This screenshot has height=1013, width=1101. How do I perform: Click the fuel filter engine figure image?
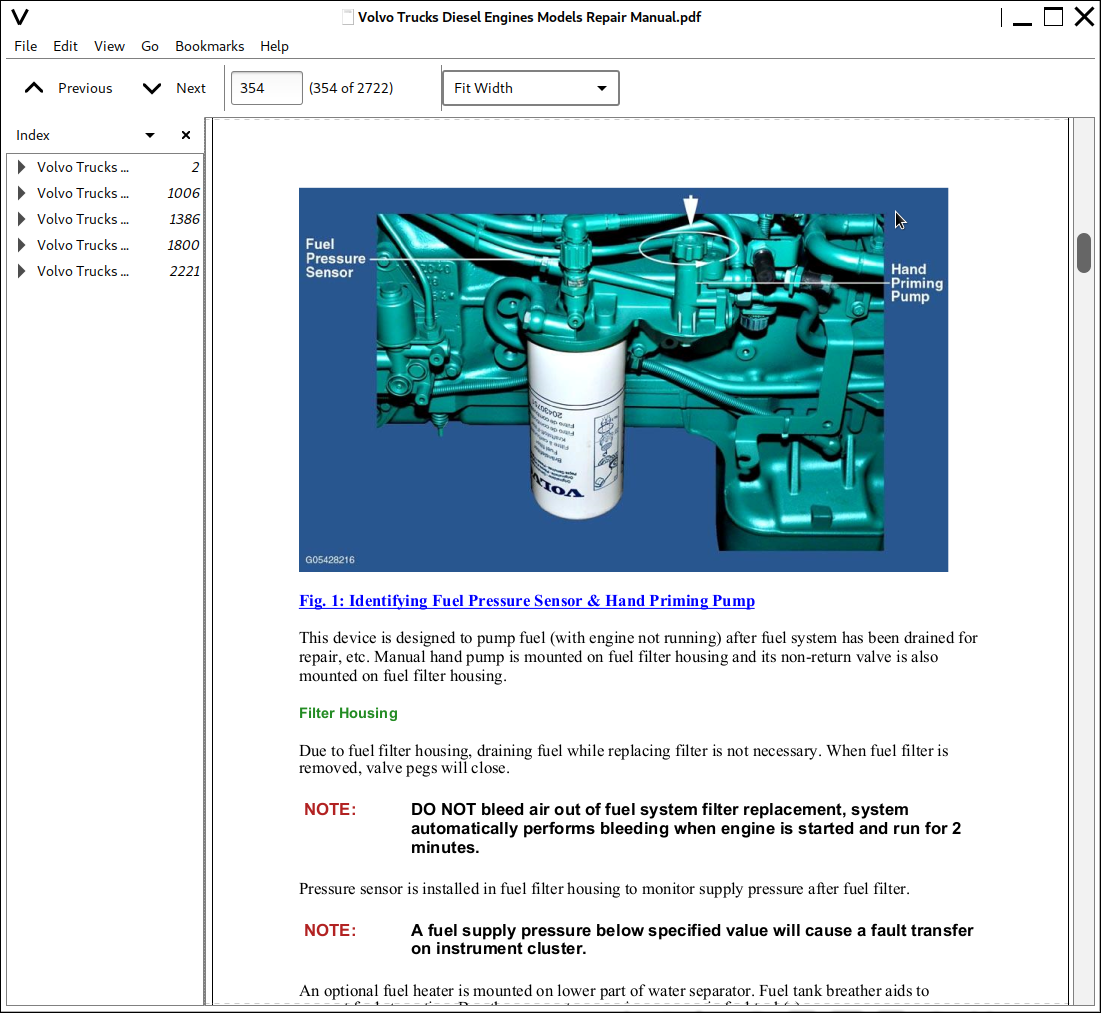(624, 380)
